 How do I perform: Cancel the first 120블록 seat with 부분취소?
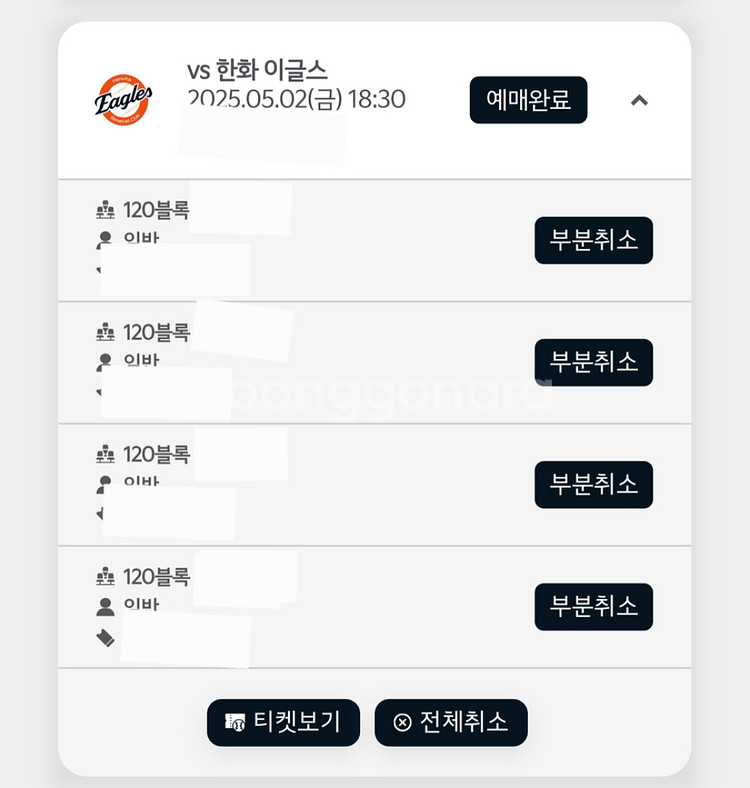[594, 240]
